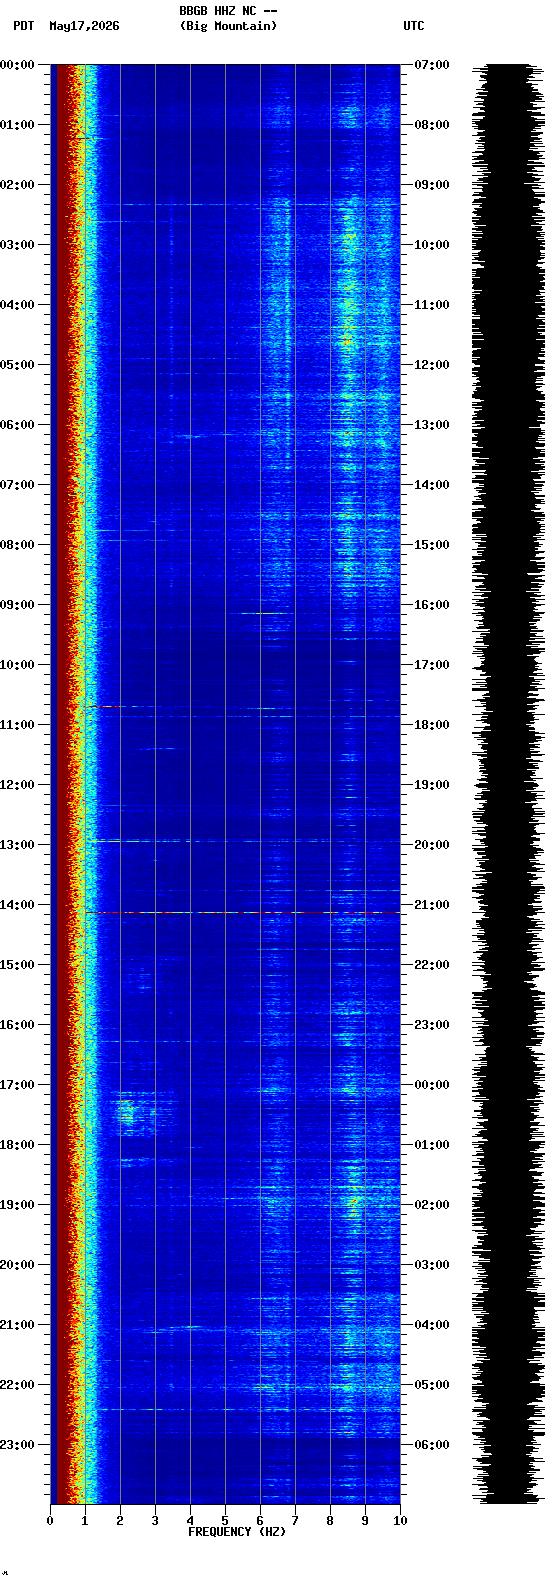This screenshot has height=1584, width=552.
Task: Click the PDT time label '18:00'
Action: pyautogui.click(x=17, y=1145)
